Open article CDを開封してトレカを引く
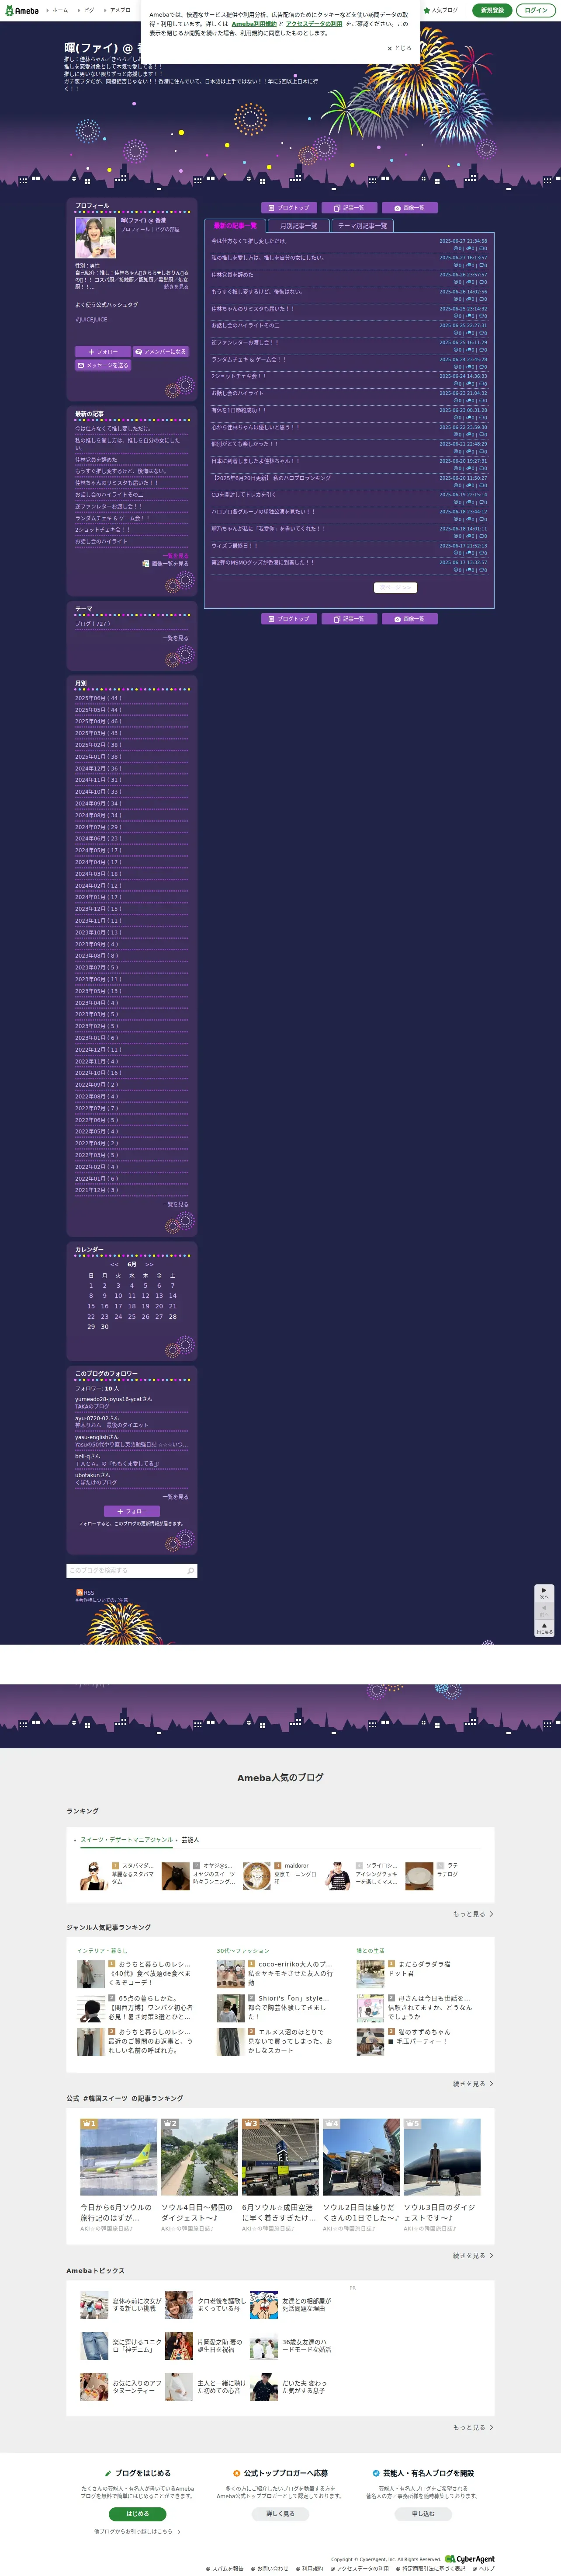Screen dimensions: 561x2576 243,494
